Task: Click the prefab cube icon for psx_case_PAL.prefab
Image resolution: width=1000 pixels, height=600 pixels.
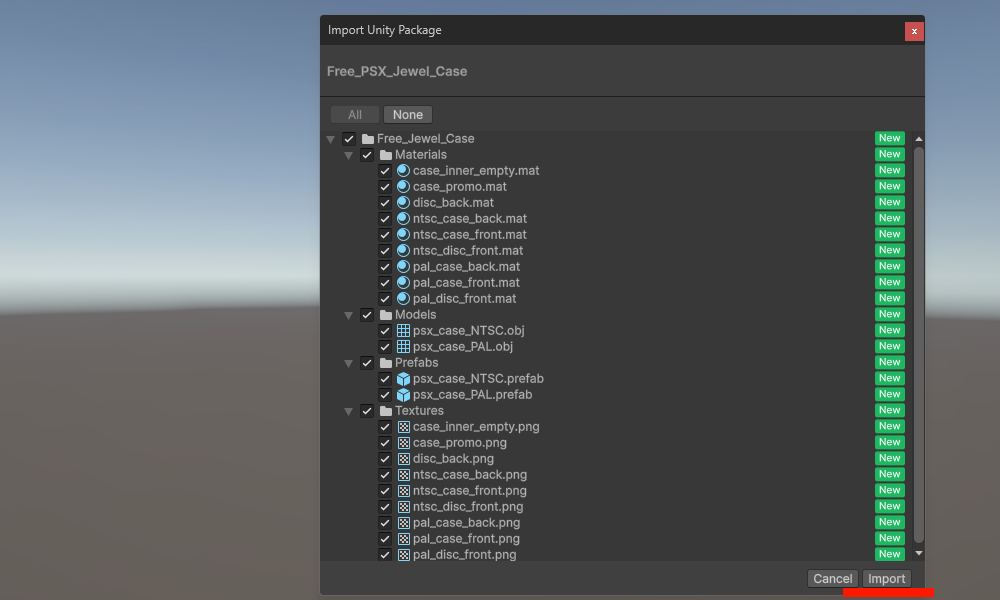Action: click(x=403, y=395)
